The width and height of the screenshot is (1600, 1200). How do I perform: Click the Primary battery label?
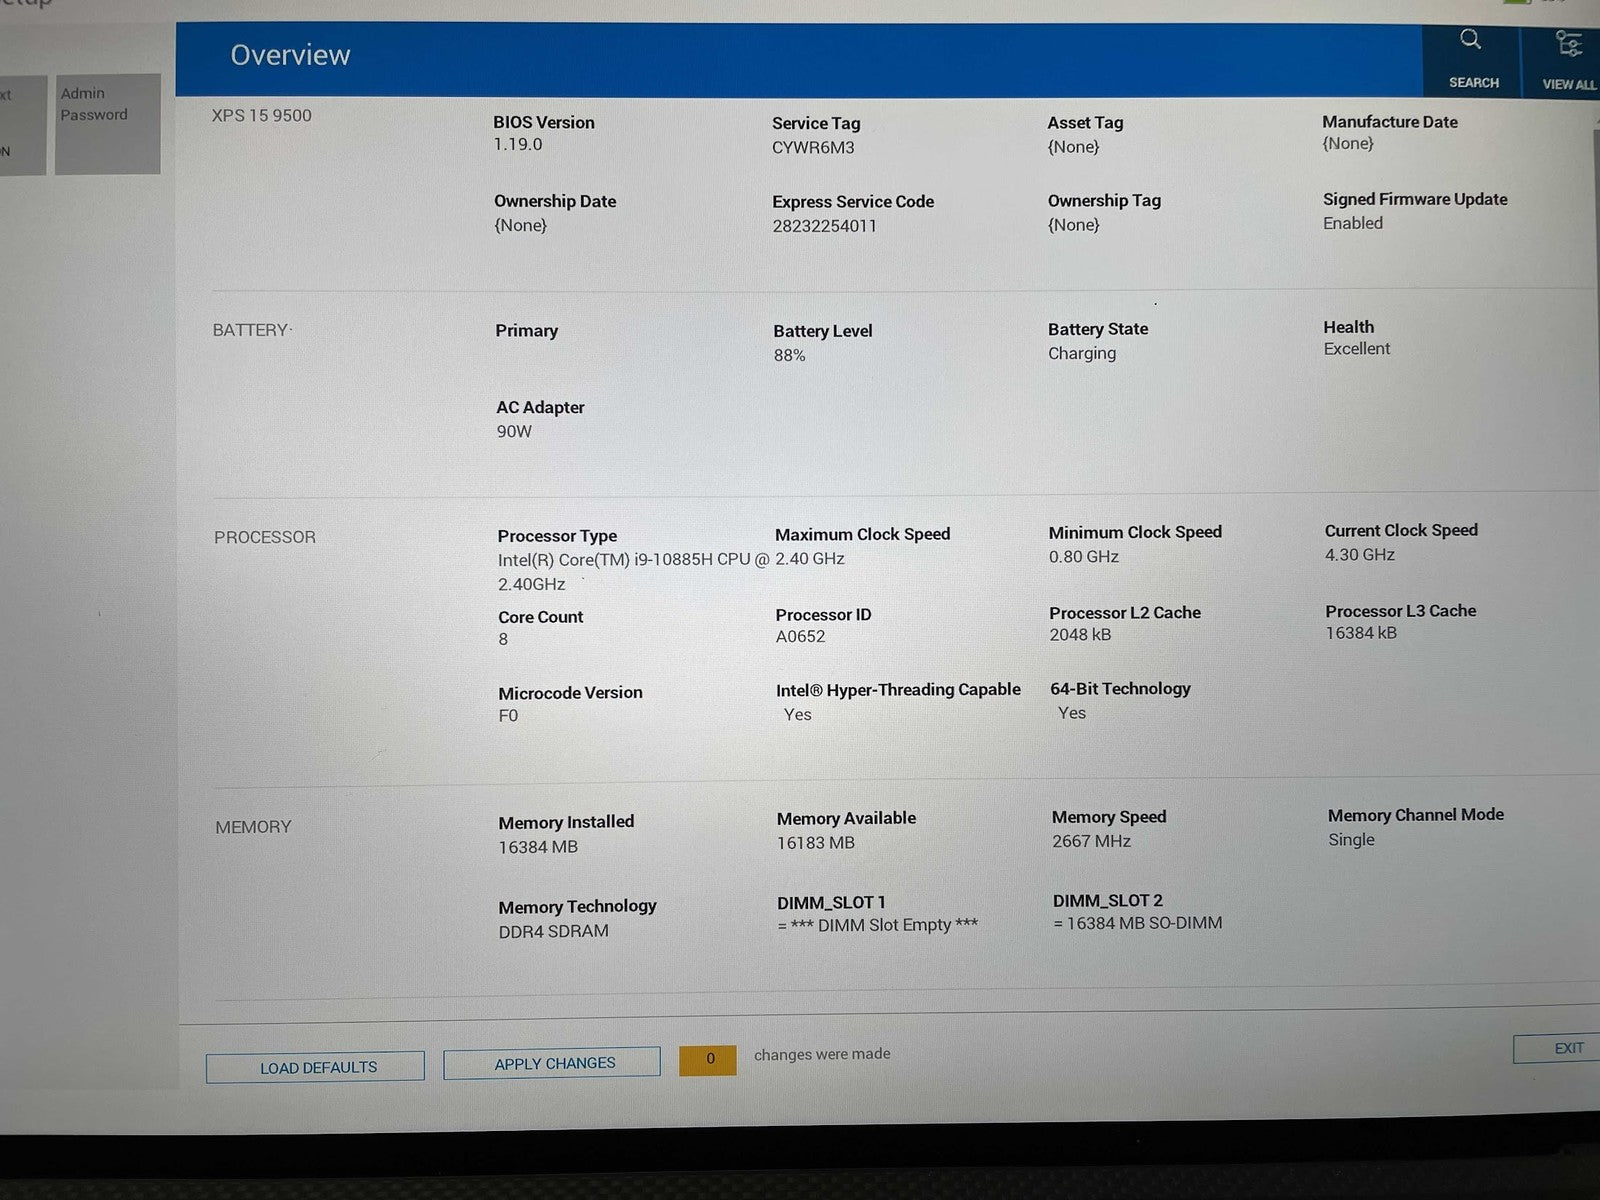pos(526,330)
